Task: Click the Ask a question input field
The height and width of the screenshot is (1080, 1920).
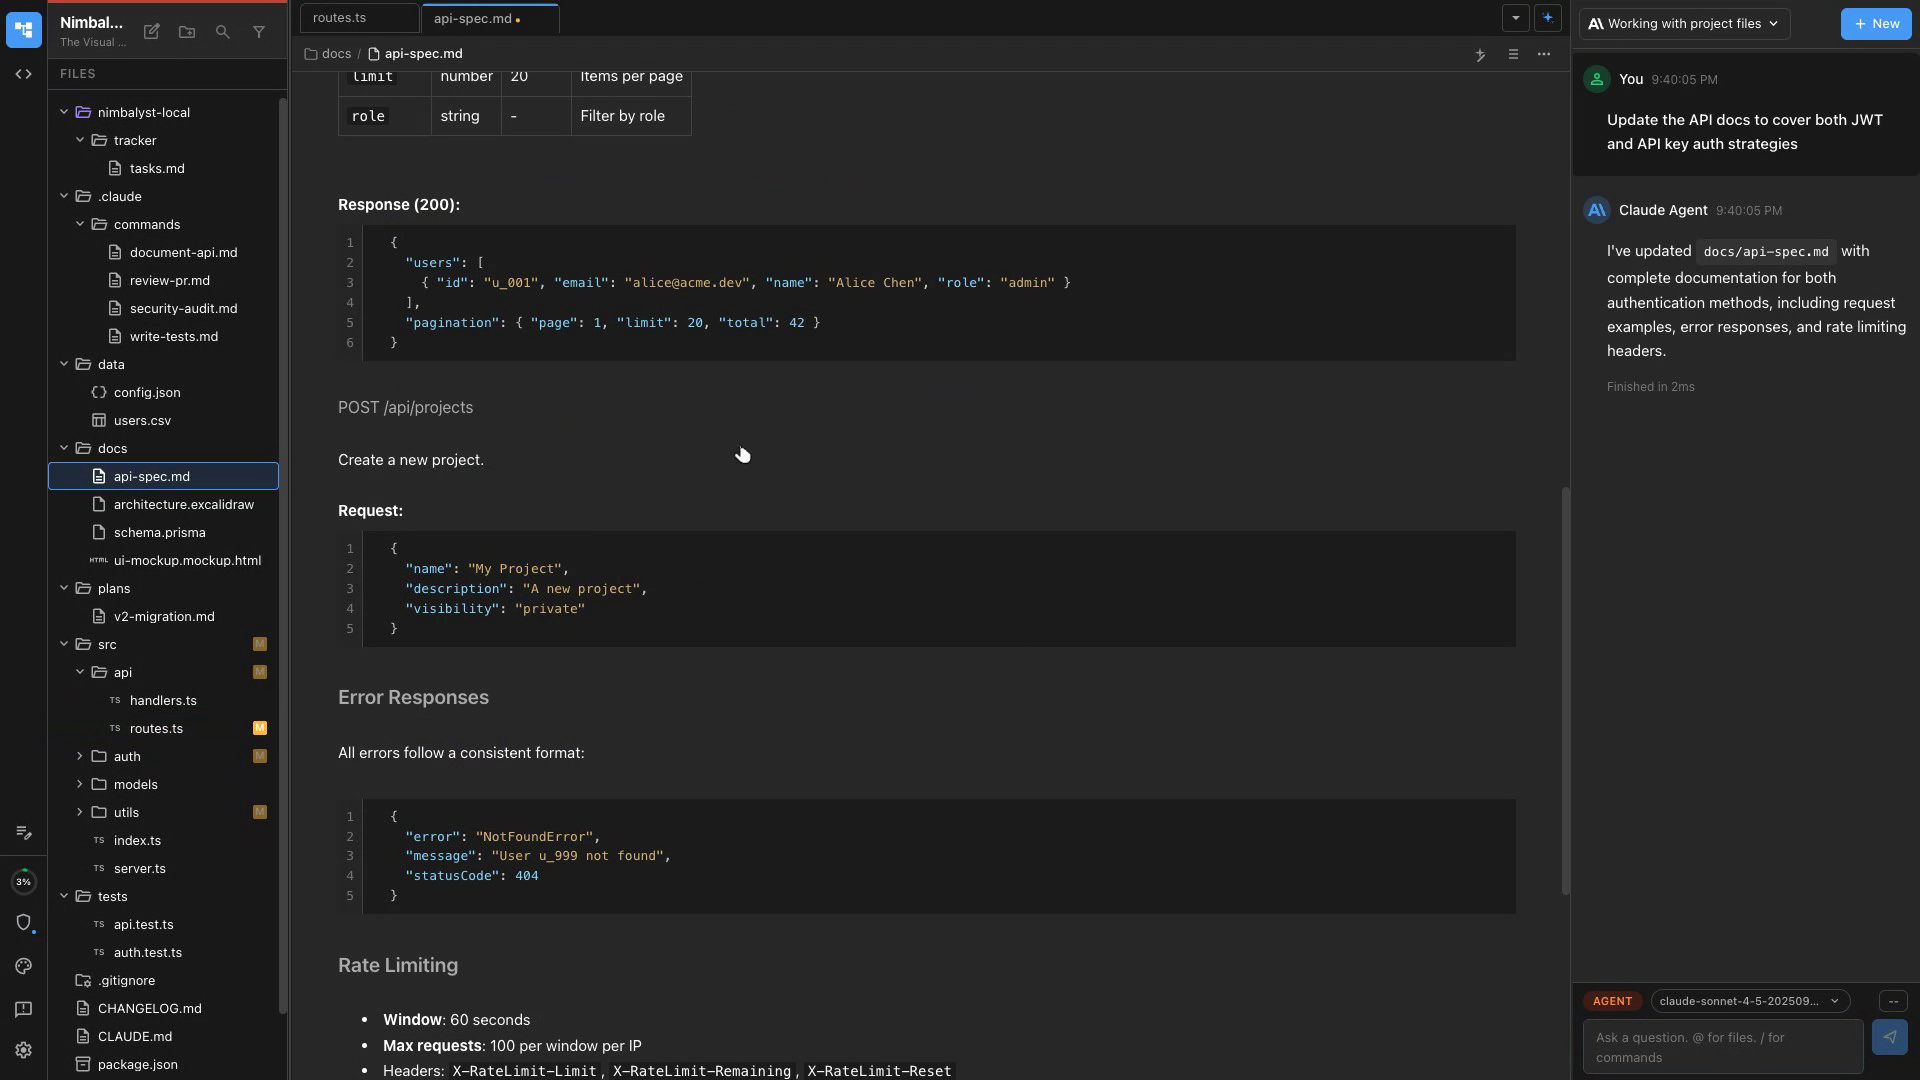Action: point(1720,1046)
